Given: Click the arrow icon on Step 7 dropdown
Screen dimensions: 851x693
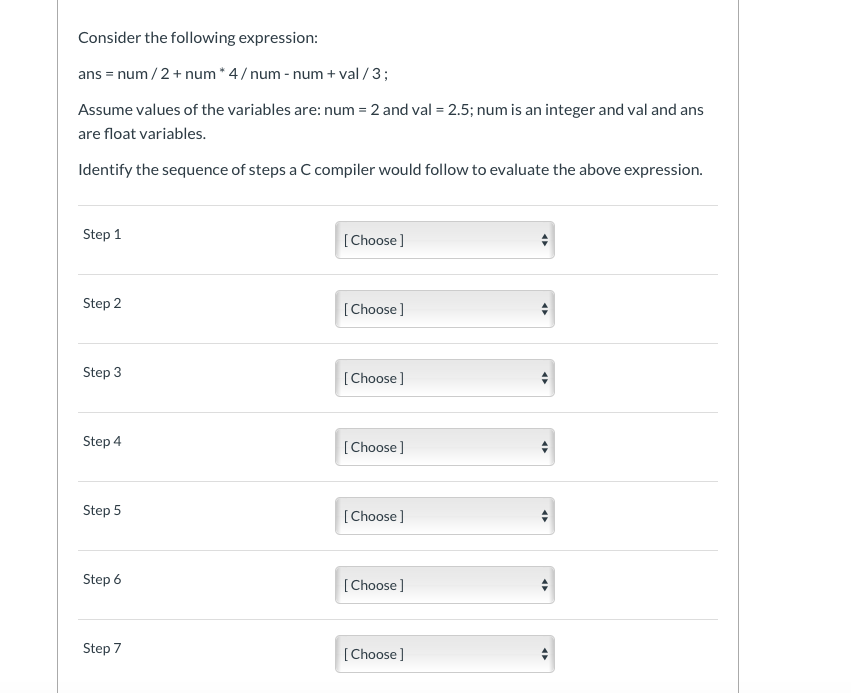Looking at the screenshot, I should [544, 654].
